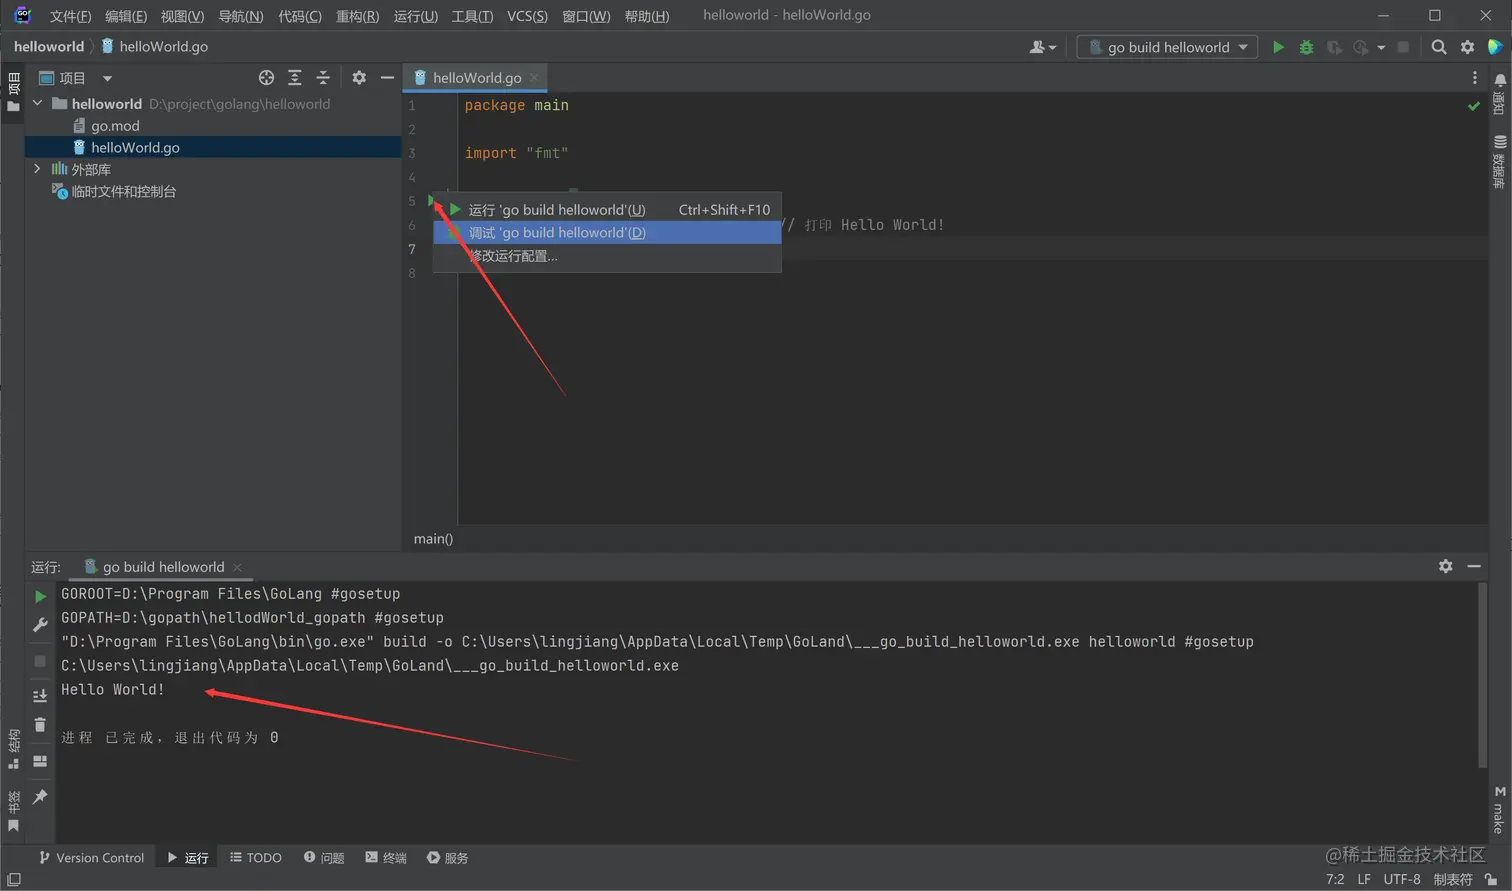The width and height of the screenshot is (1512, 891).
Task: Open Notifications sidebar panel
Action: (x=1499, y=94)
